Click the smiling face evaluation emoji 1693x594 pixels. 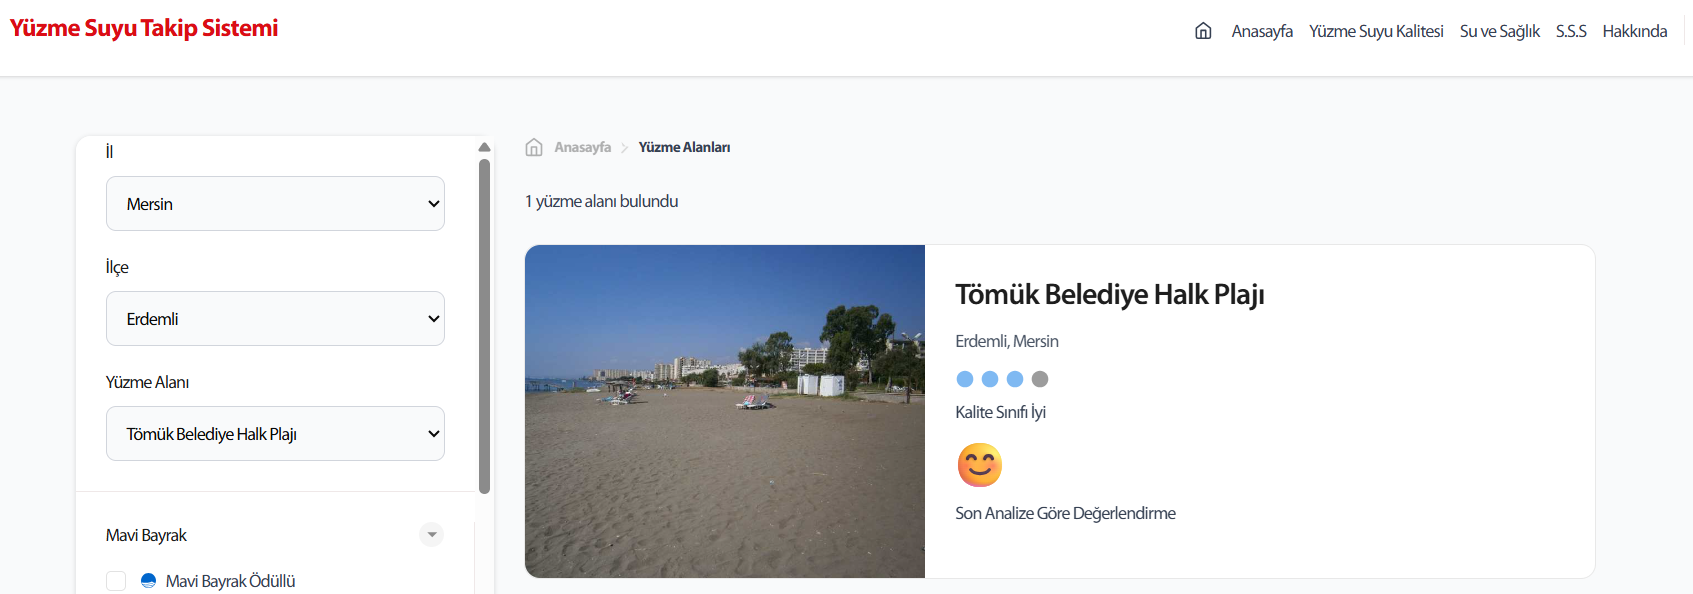point(979,465)
